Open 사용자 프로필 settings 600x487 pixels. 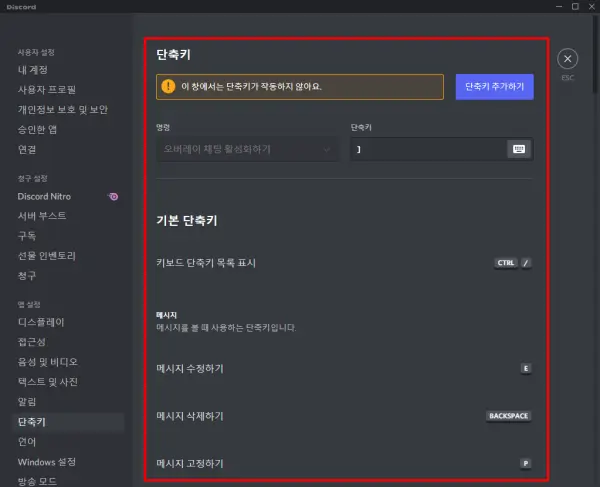[47, 90]
